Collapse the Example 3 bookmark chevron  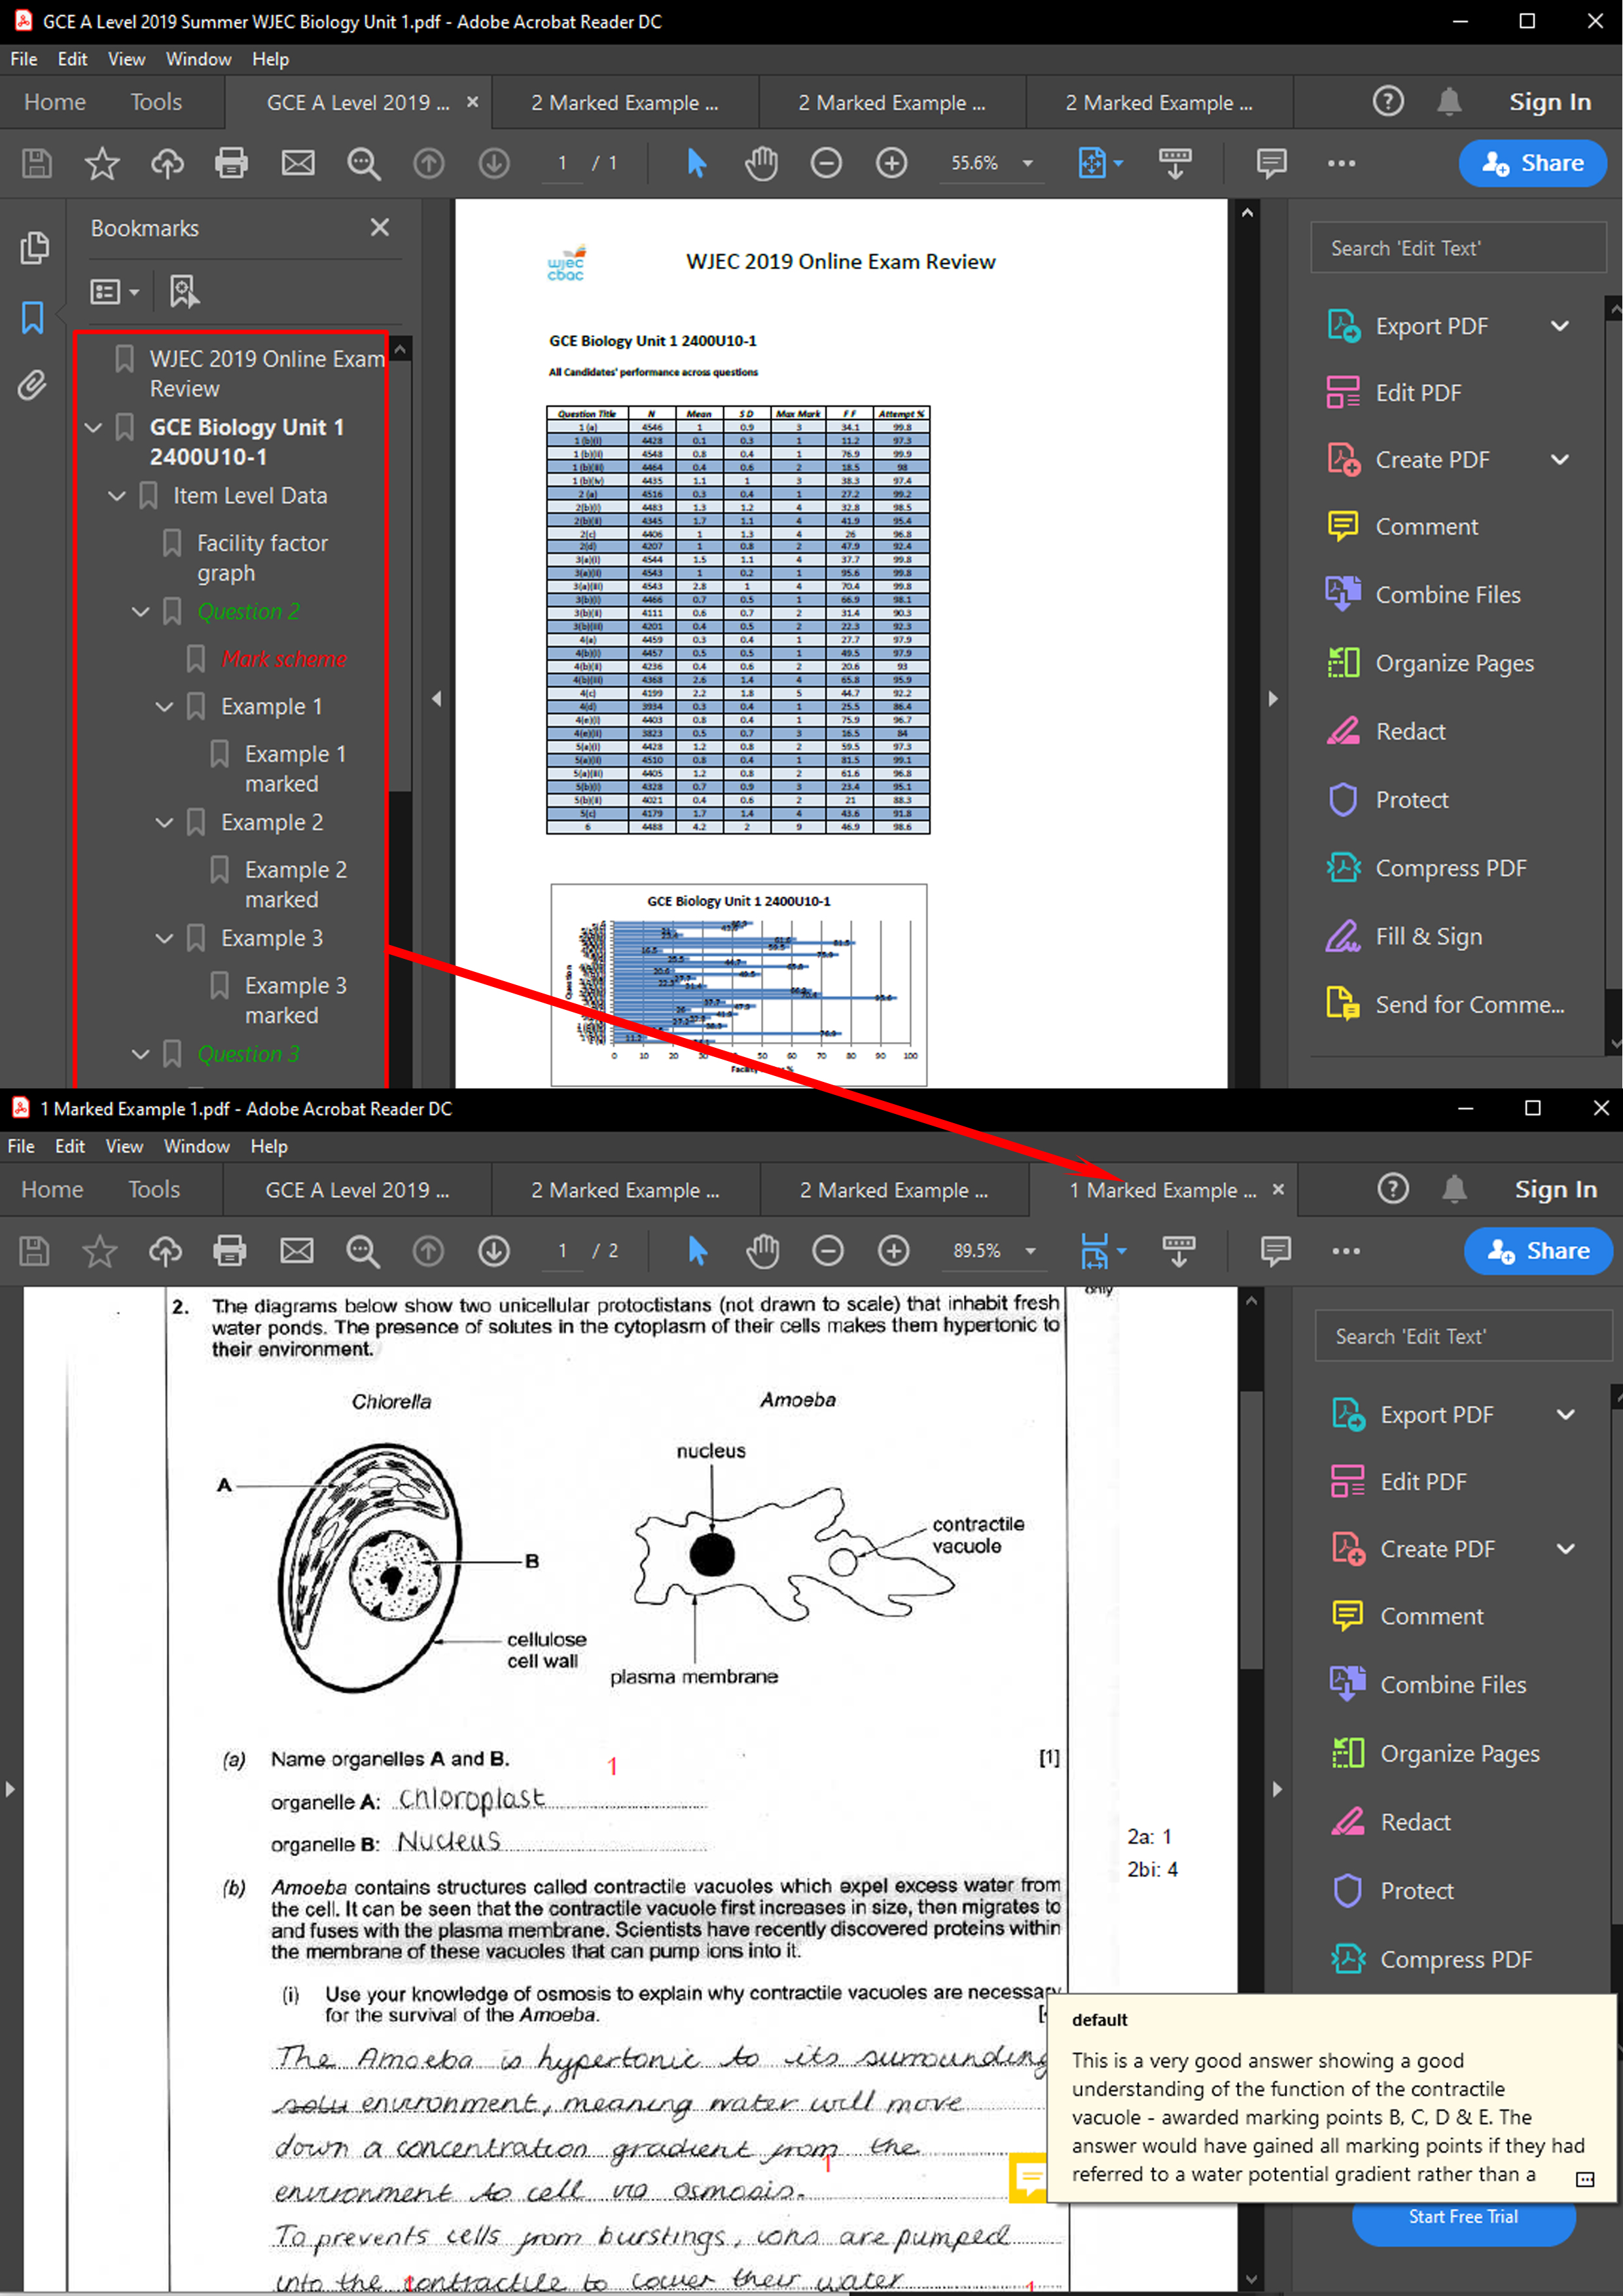pos(165,939)
